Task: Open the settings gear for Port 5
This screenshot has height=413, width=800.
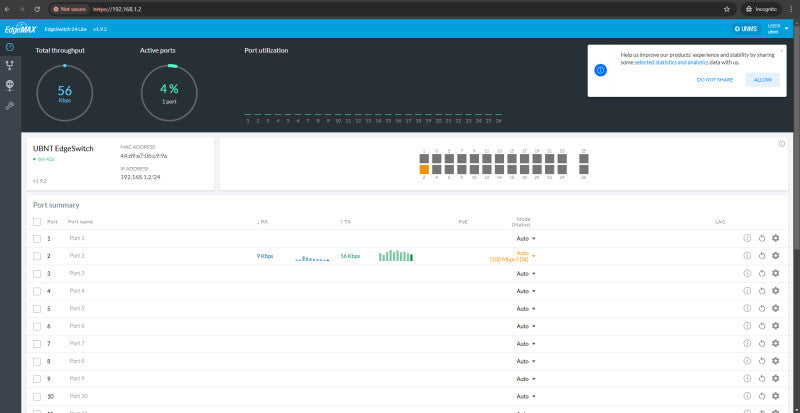Action: click(776, 308)
